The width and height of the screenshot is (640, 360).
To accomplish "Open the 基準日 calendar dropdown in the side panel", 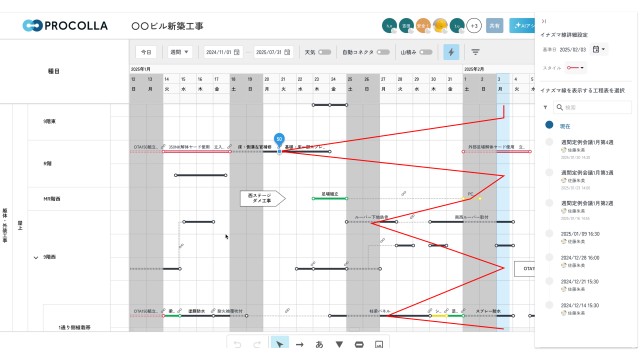I will point(599,49).
